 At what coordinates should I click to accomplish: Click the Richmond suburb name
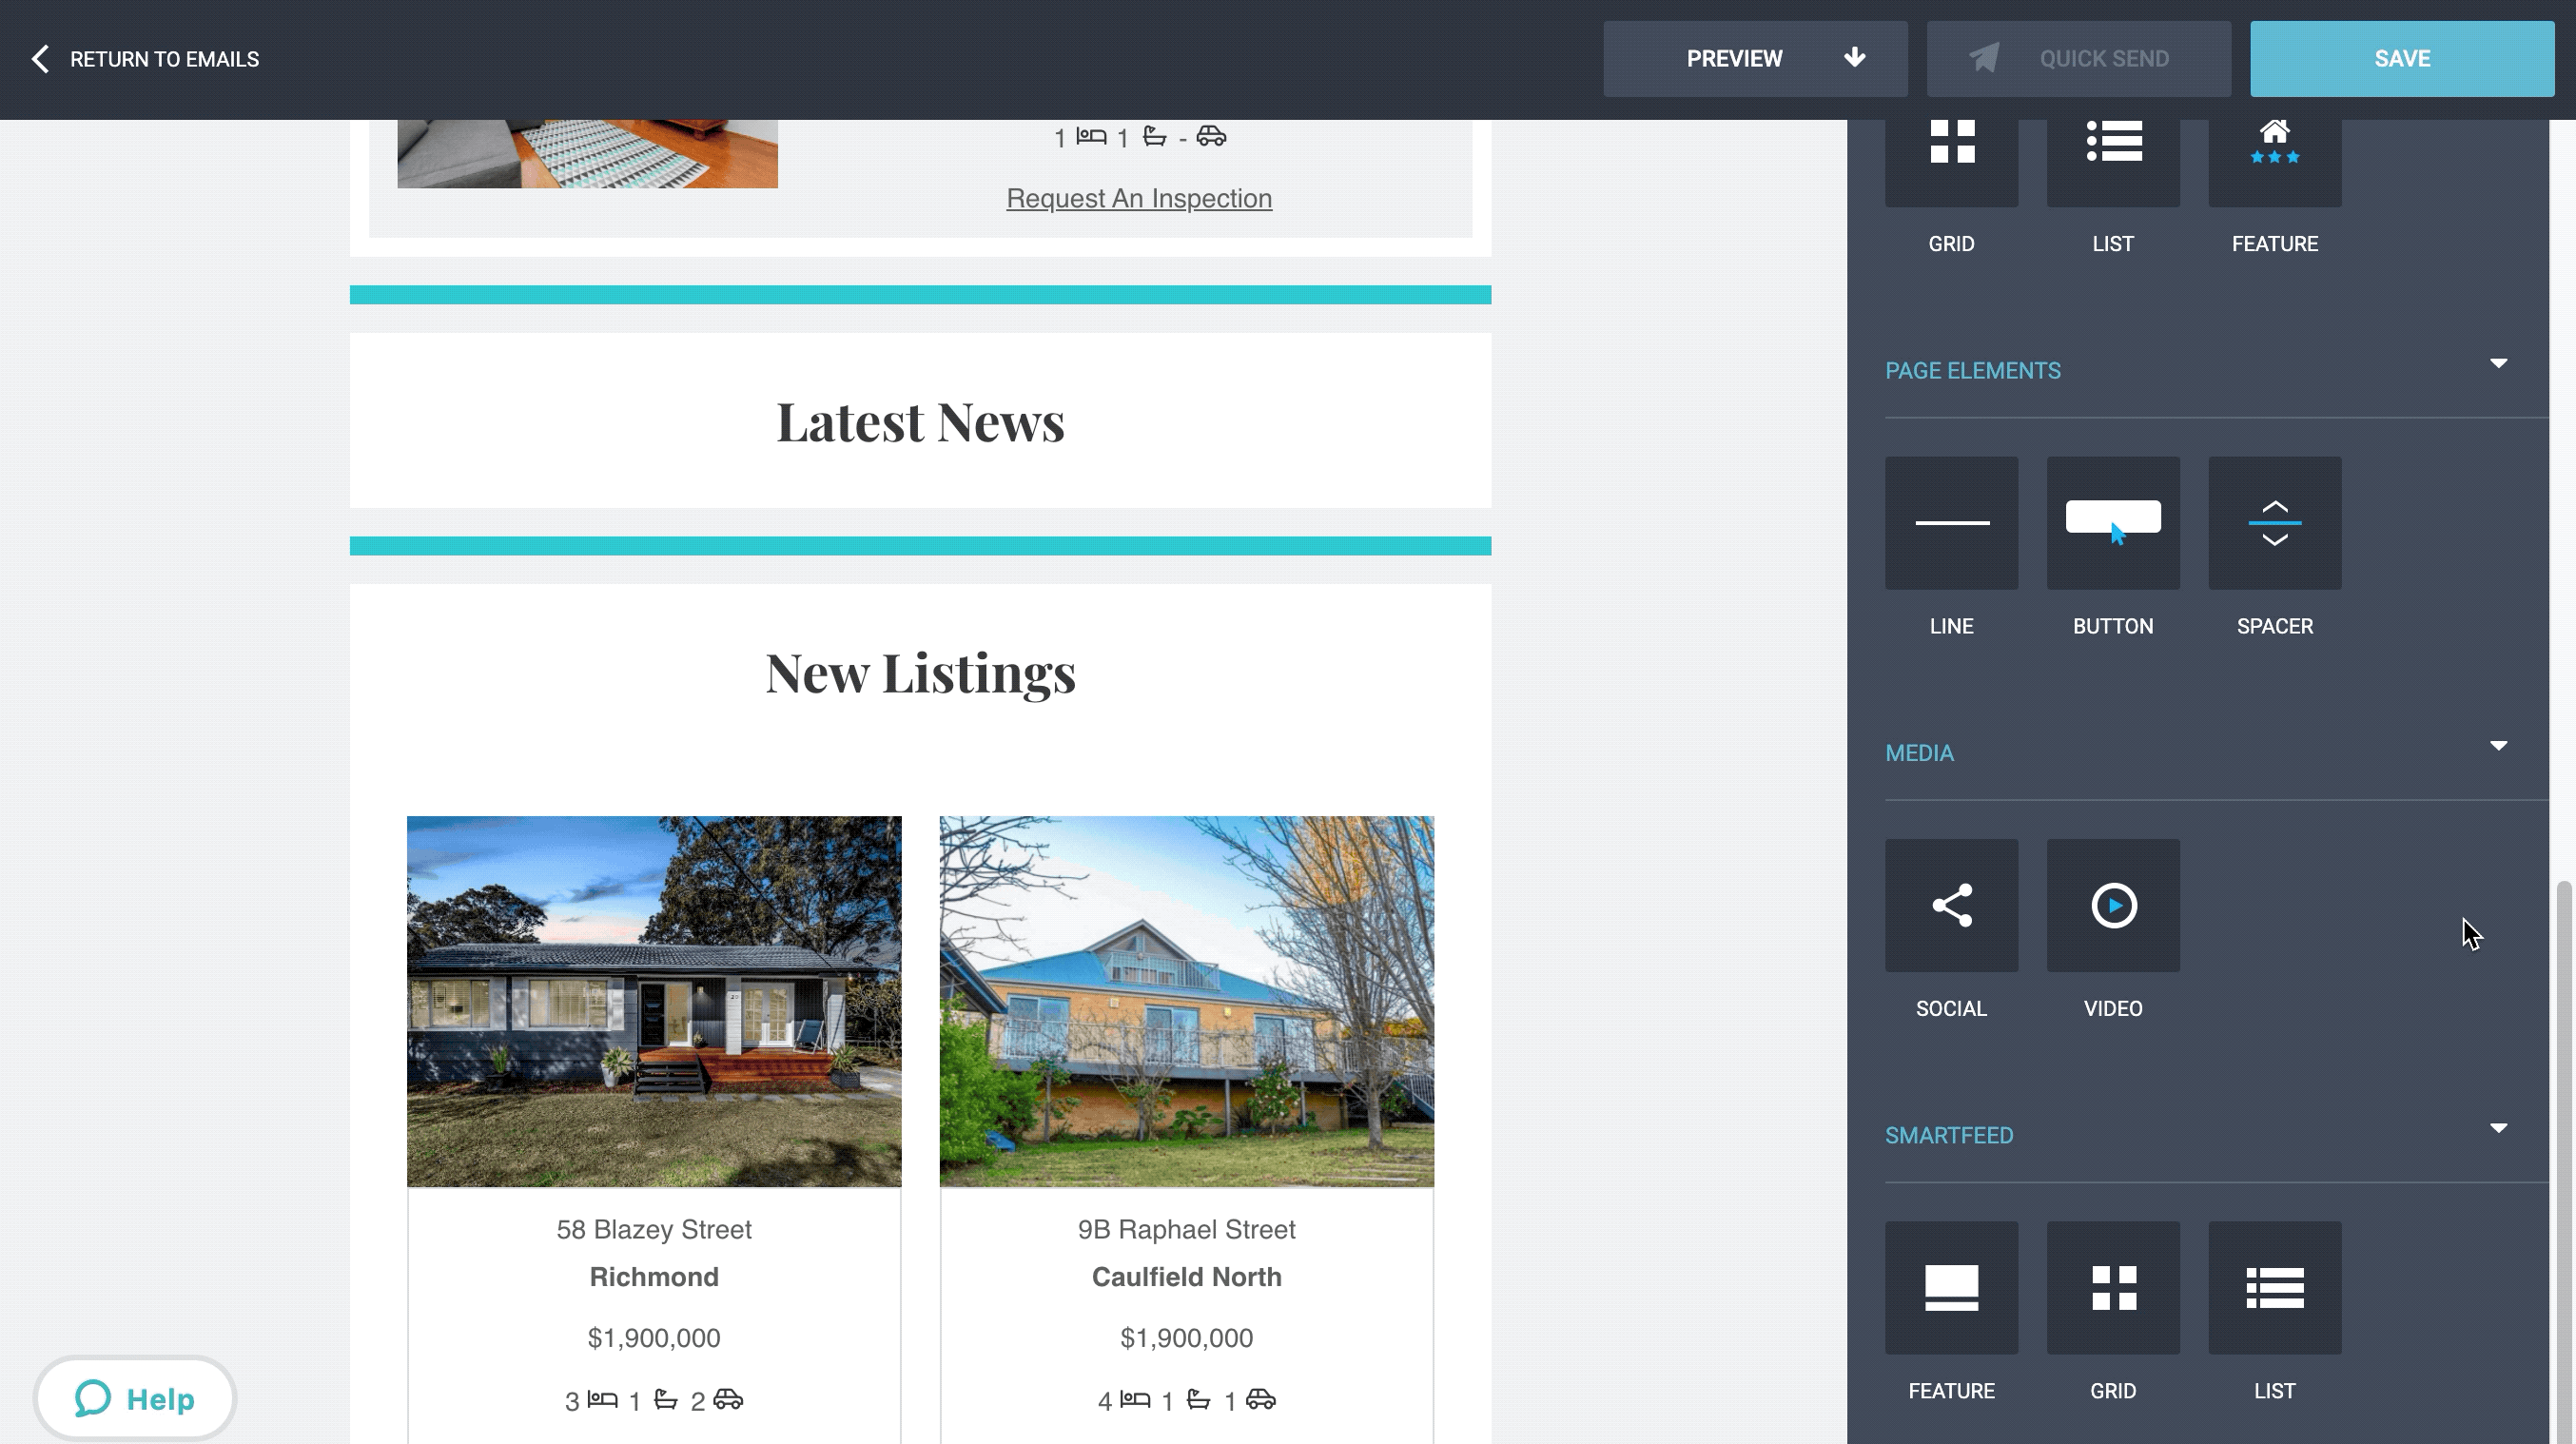point(654,1277)
